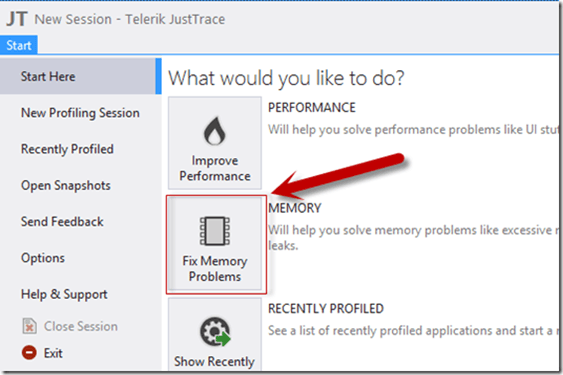563x375 pixels.
Task: Click the Show Recently label
Action: tap(214, 361)
